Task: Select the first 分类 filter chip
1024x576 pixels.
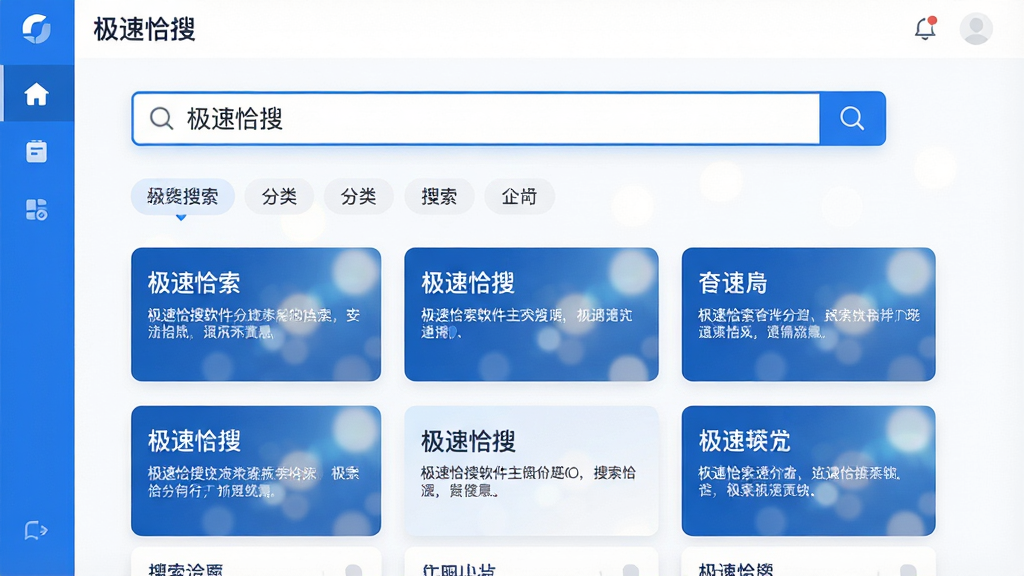Action: tap(280, 197)
